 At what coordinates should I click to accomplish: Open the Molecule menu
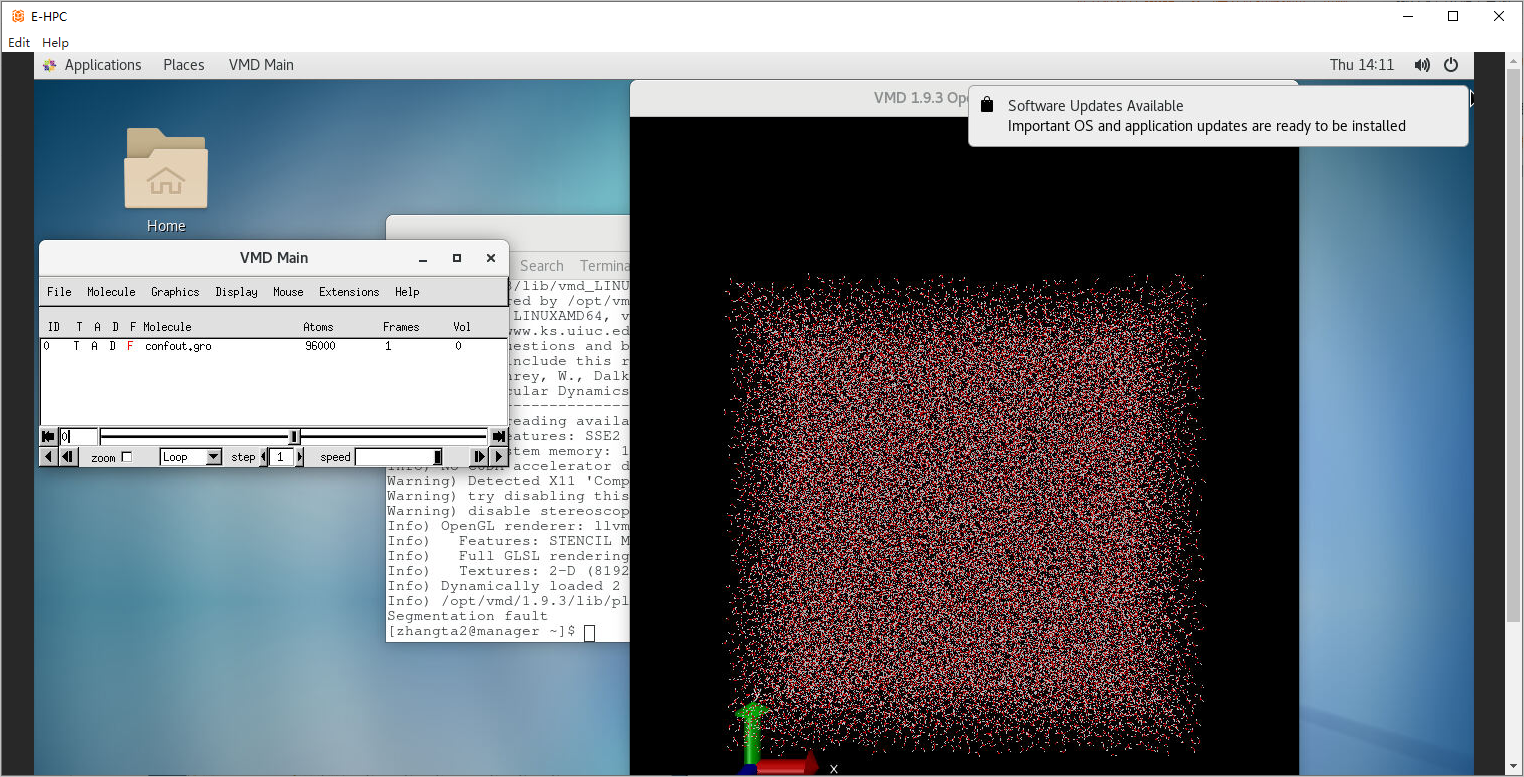click(111, 292)
